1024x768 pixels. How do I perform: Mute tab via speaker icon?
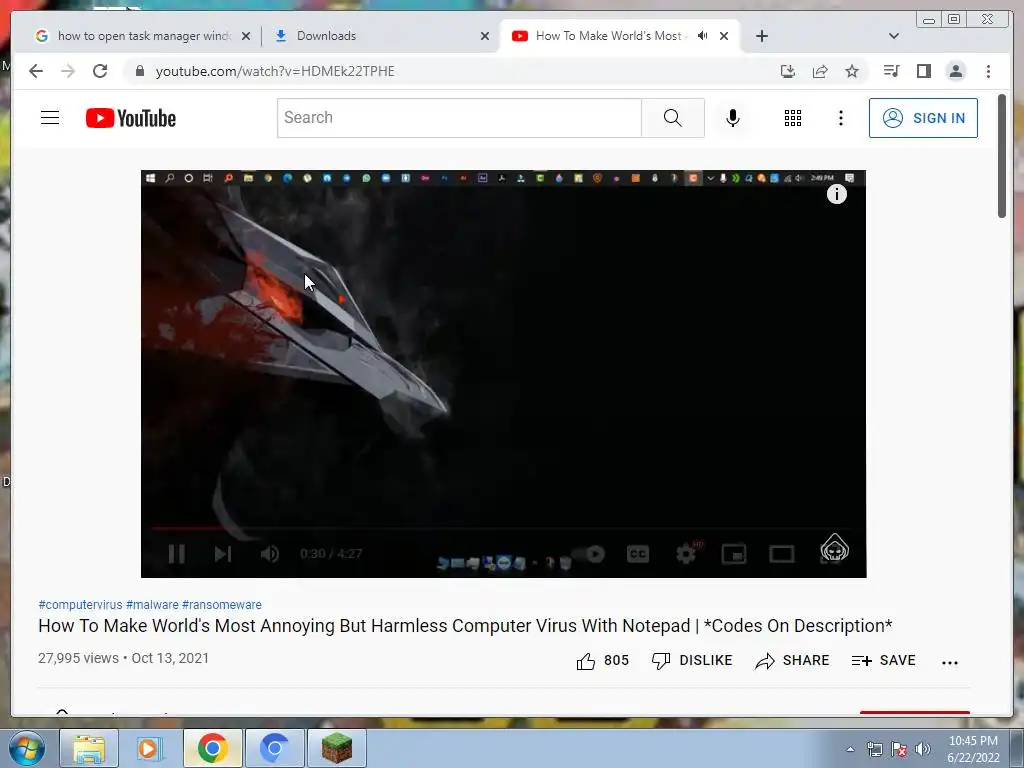(702, 36)
